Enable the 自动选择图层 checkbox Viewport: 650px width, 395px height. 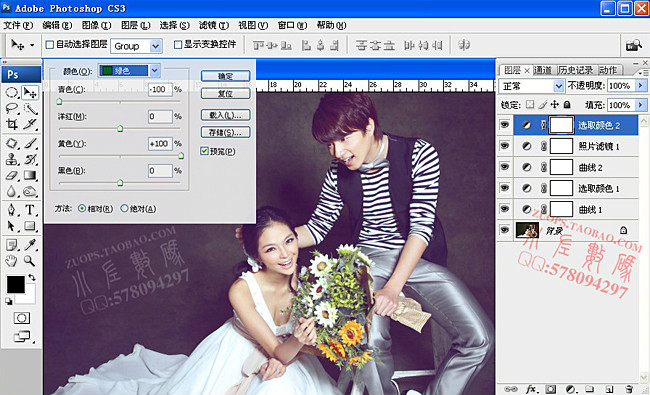coord(50,44)
